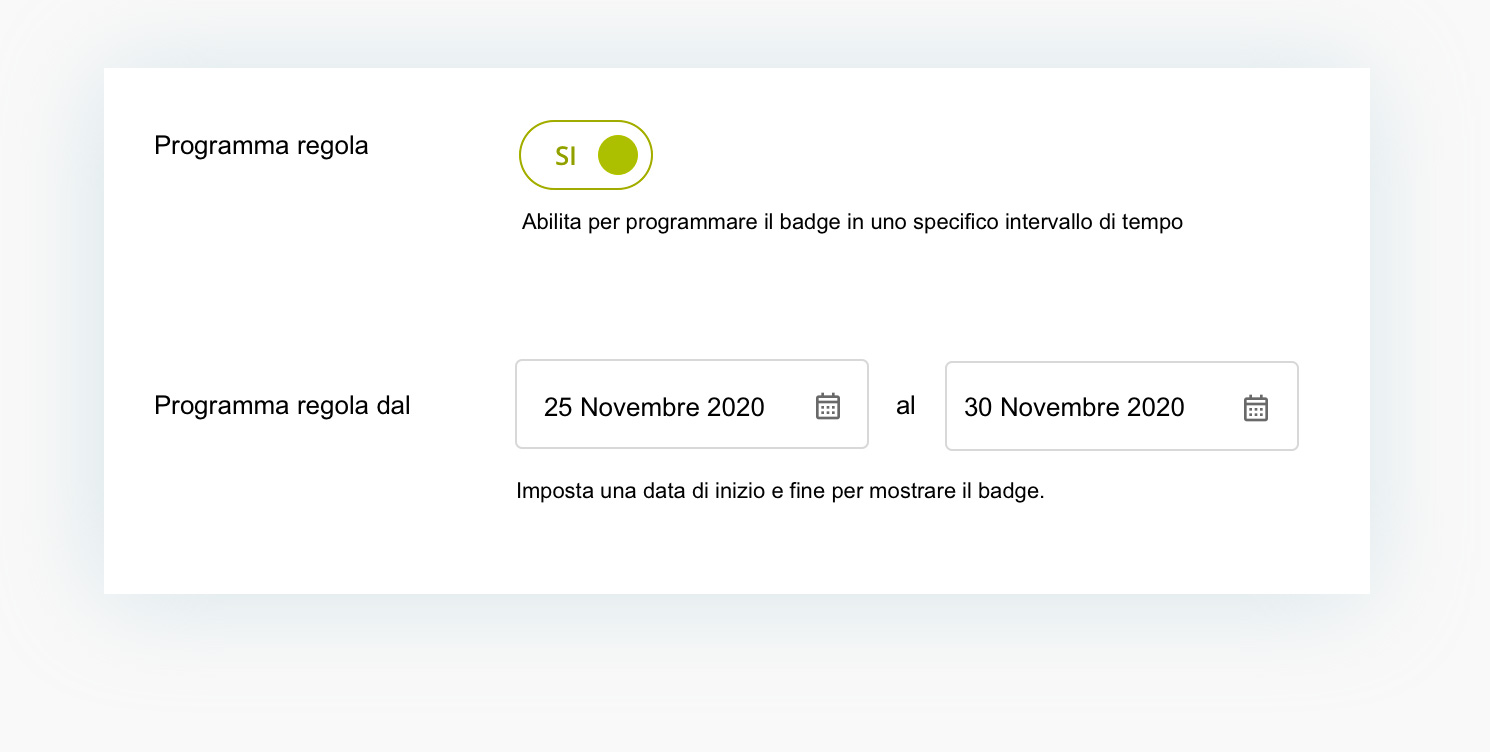Open the calendar icon for the end date
This screenshot has height=752, width=1490.
[x=1256, y=408]
